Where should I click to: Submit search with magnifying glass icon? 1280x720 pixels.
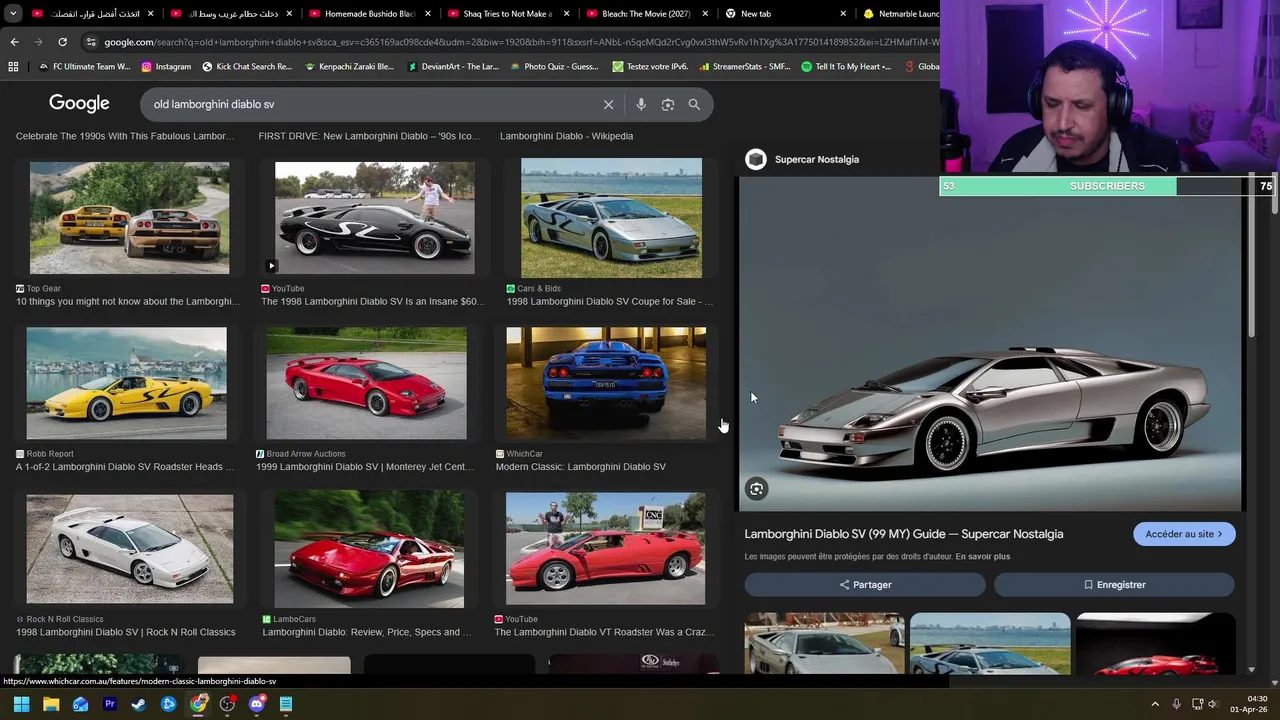coord(694,104)
